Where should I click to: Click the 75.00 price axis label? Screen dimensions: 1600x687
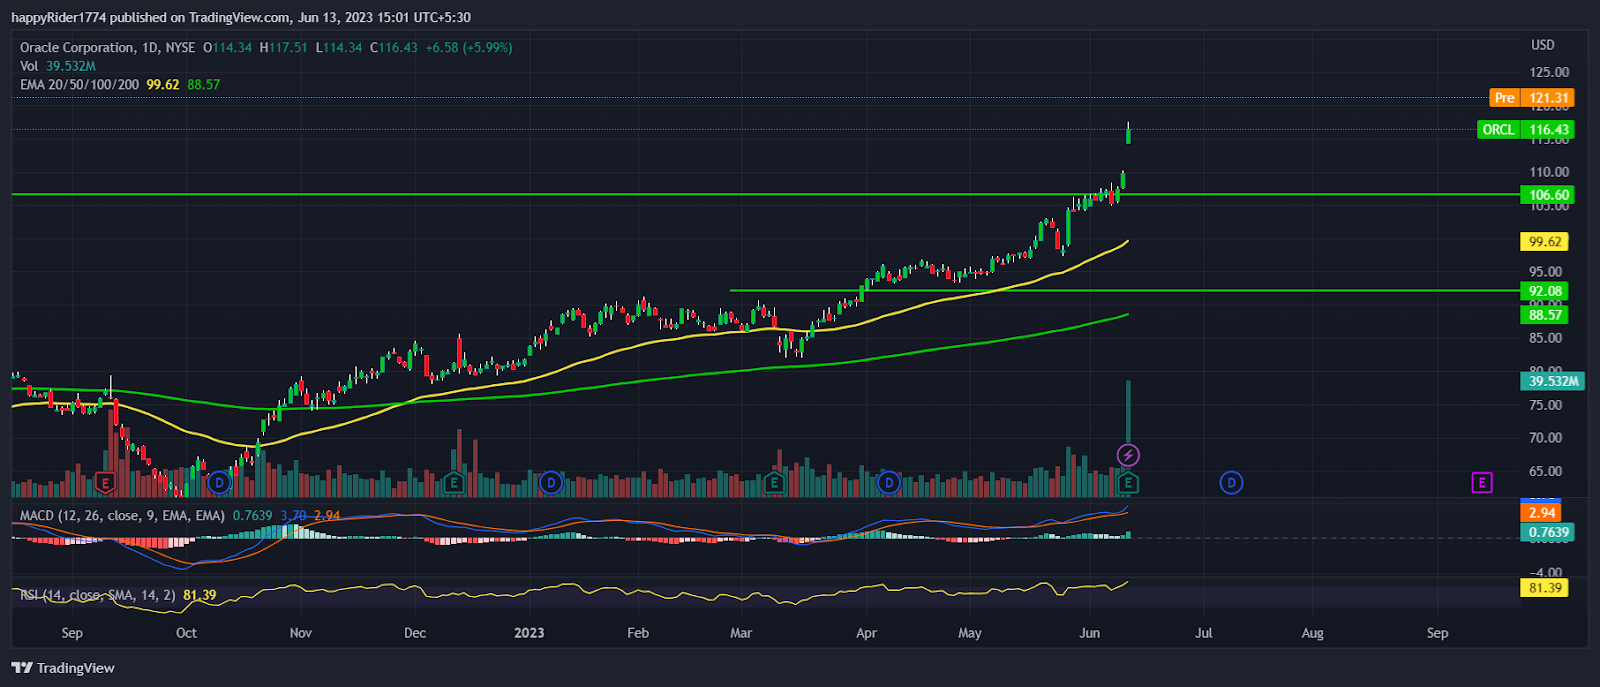click(x=1545, y=405)
